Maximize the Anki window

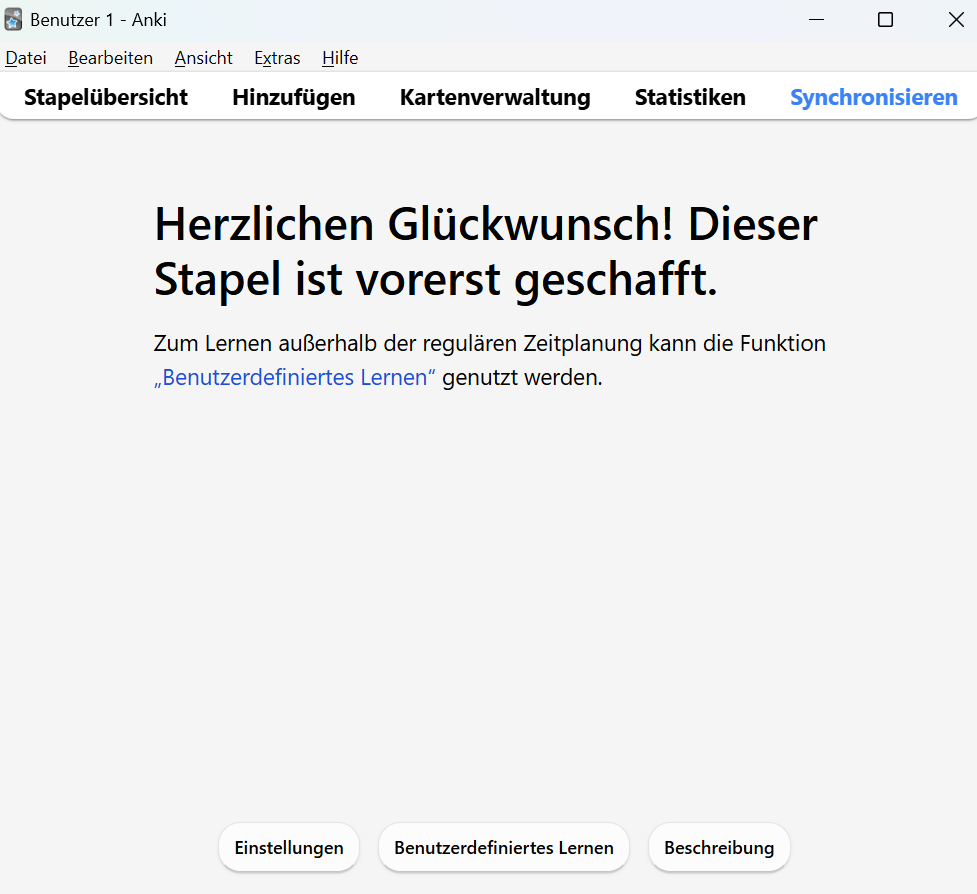[x=885, y=20]
